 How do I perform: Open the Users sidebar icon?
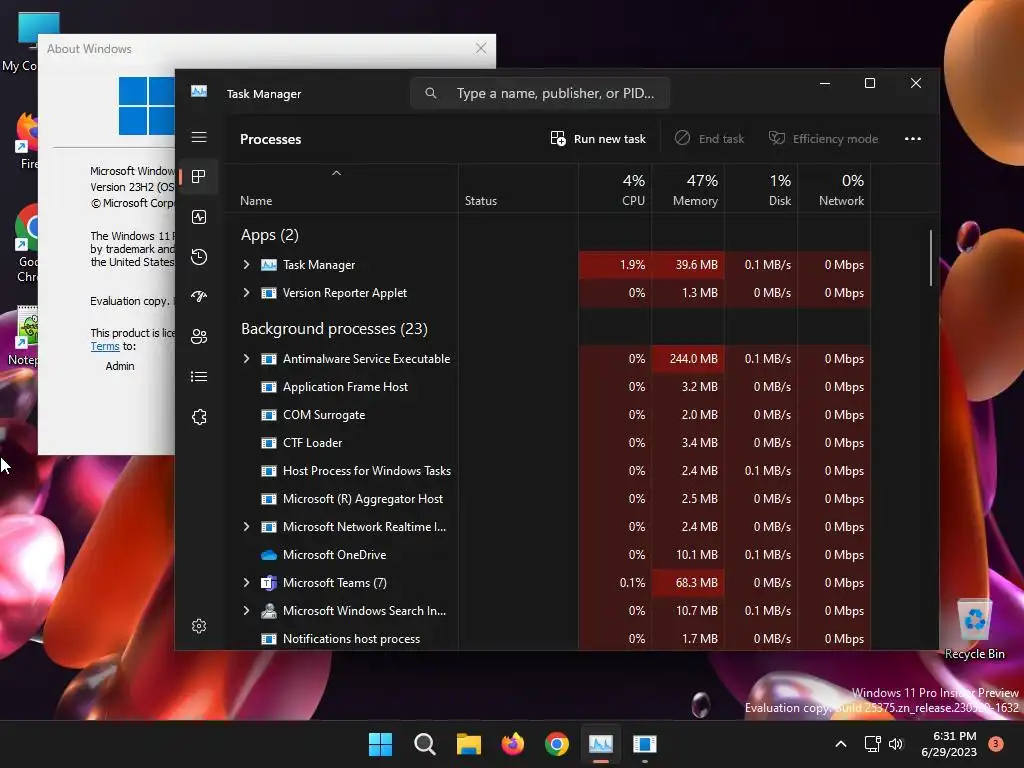(199, 336)
